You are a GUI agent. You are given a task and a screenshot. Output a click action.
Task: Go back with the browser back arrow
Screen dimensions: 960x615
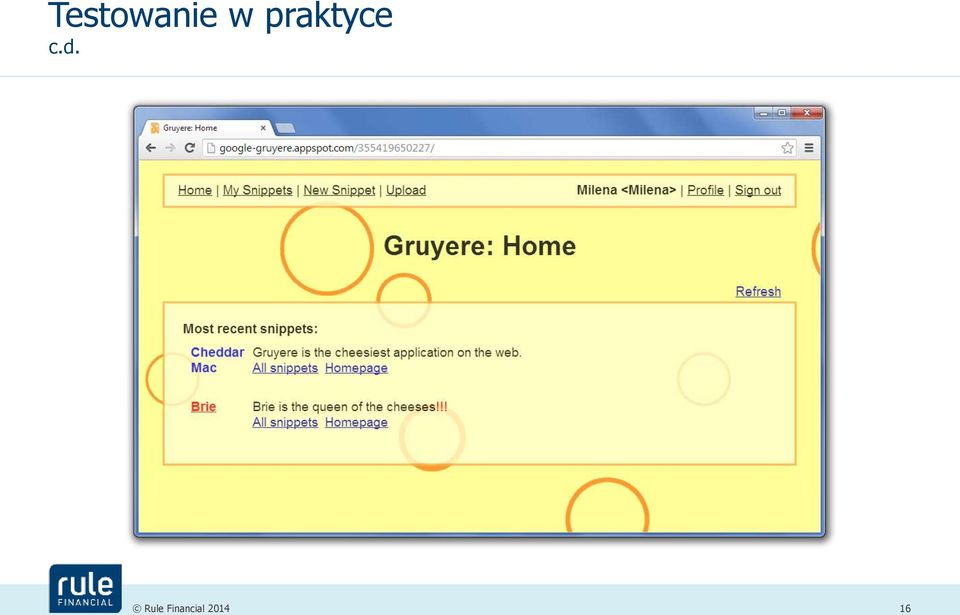[151, 148]
